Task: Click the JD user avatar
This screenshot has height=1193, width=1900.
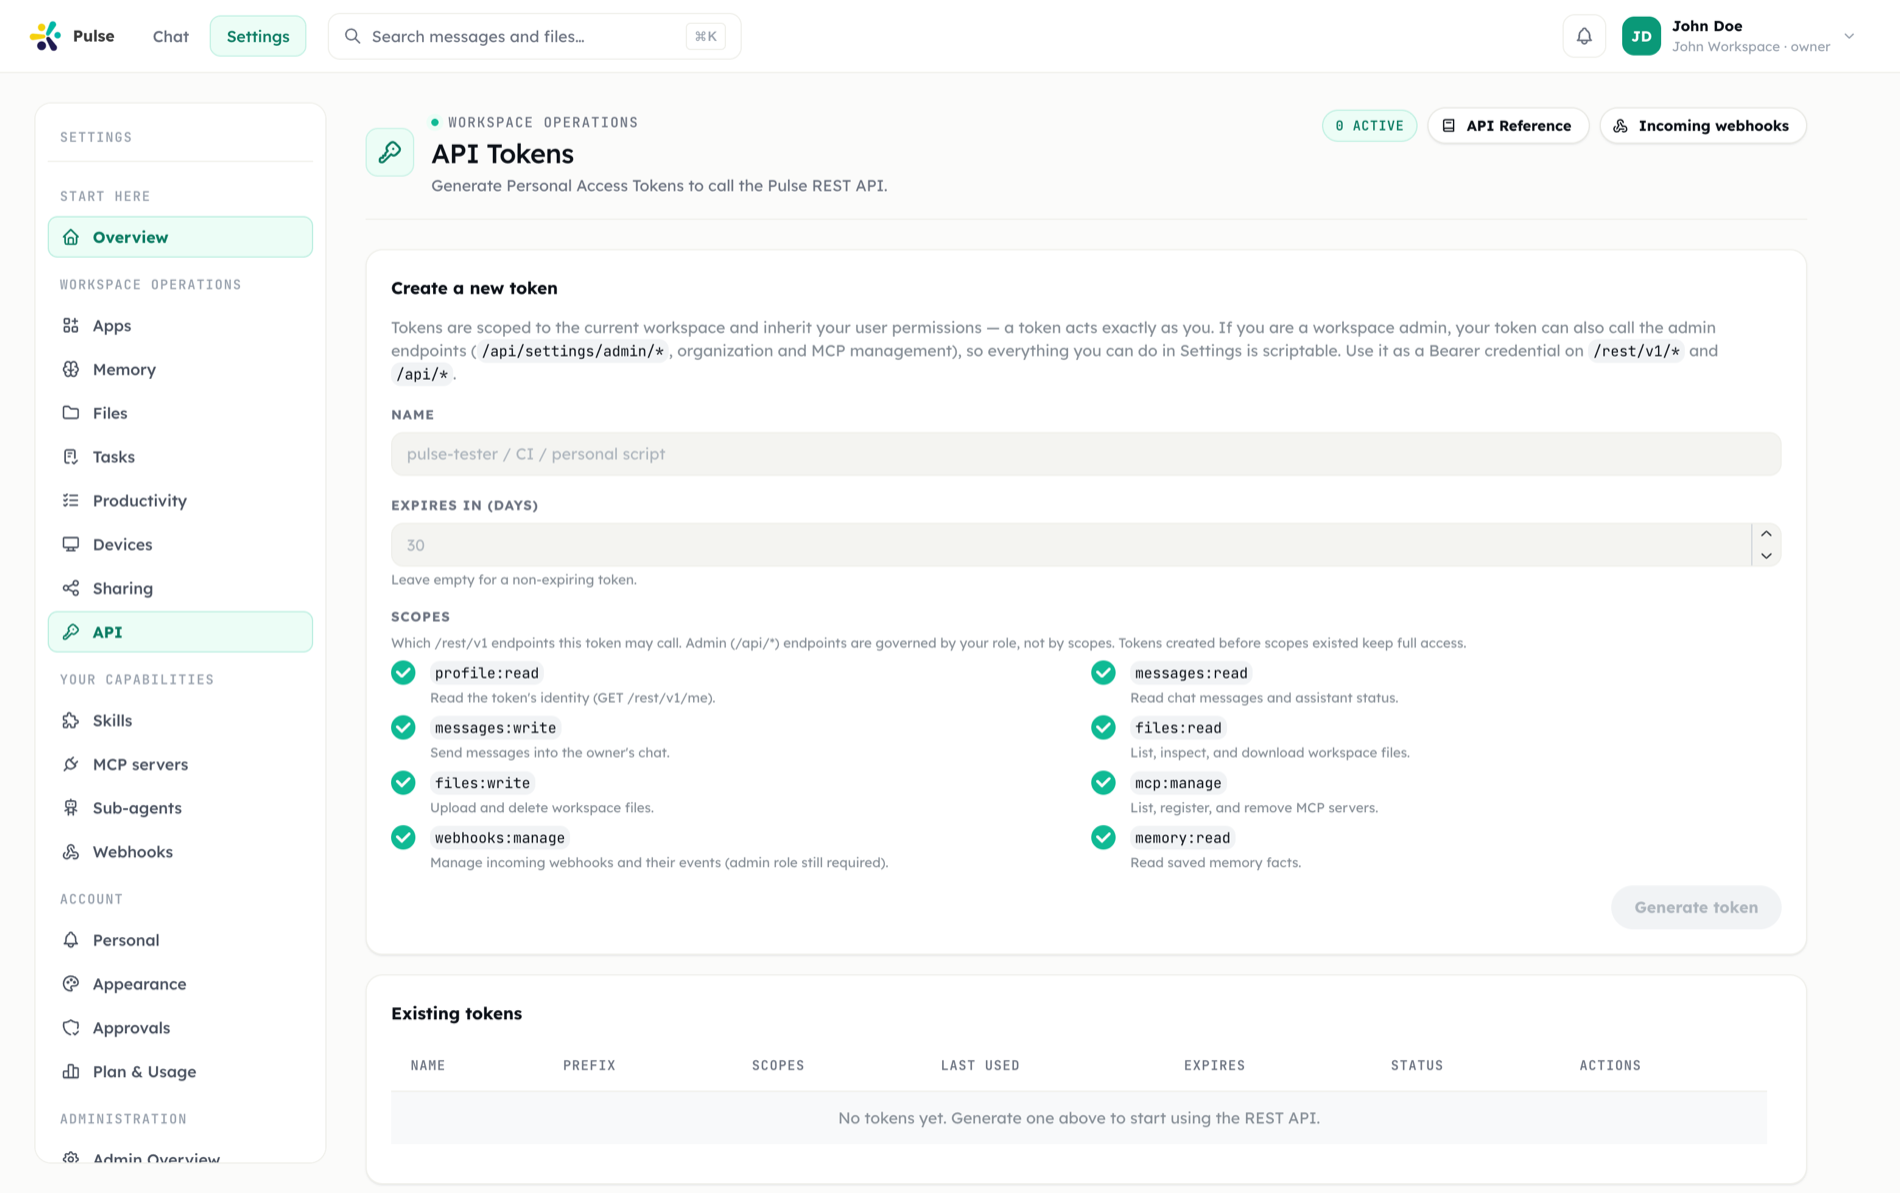Action: tap(1641, 36)
